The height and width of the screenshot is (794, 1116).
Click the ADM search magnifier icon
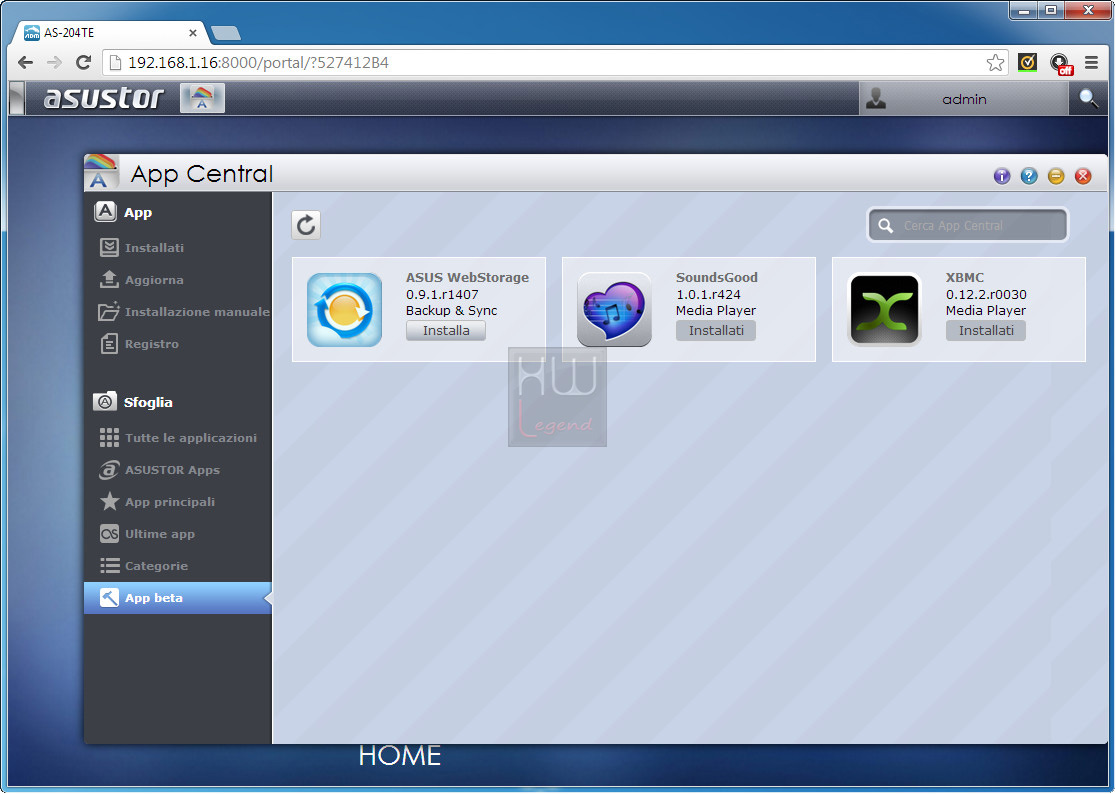coord(1088,98)
